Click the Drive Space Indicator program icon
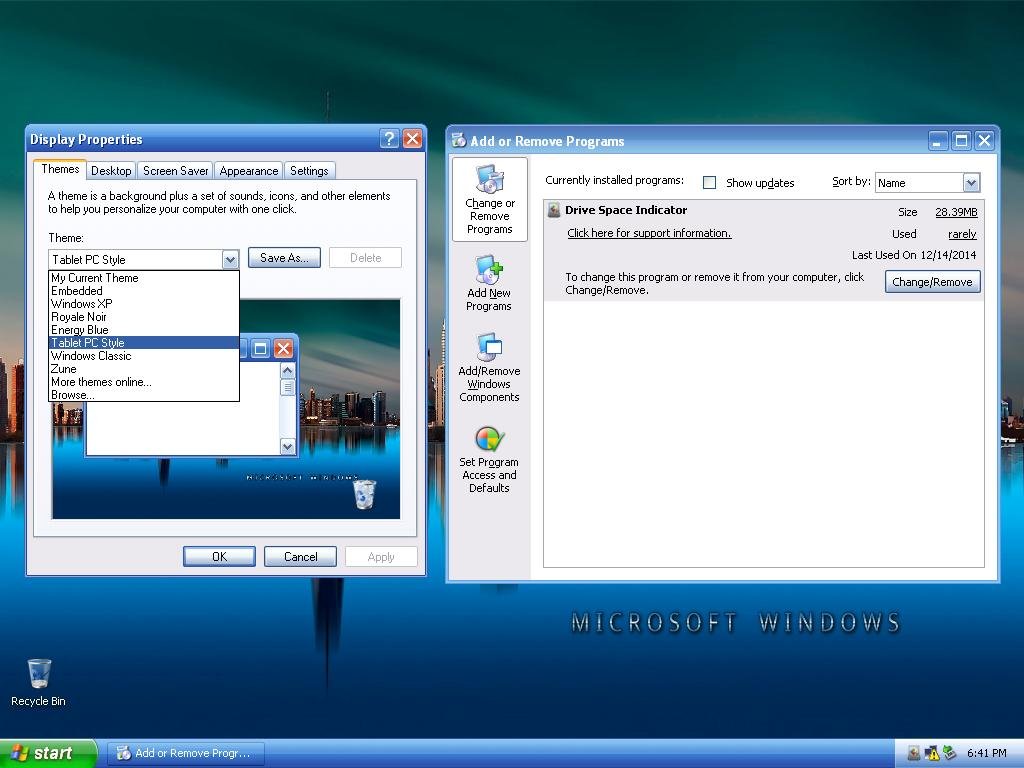Viewport: 1024px width, 768px height. 554,211
